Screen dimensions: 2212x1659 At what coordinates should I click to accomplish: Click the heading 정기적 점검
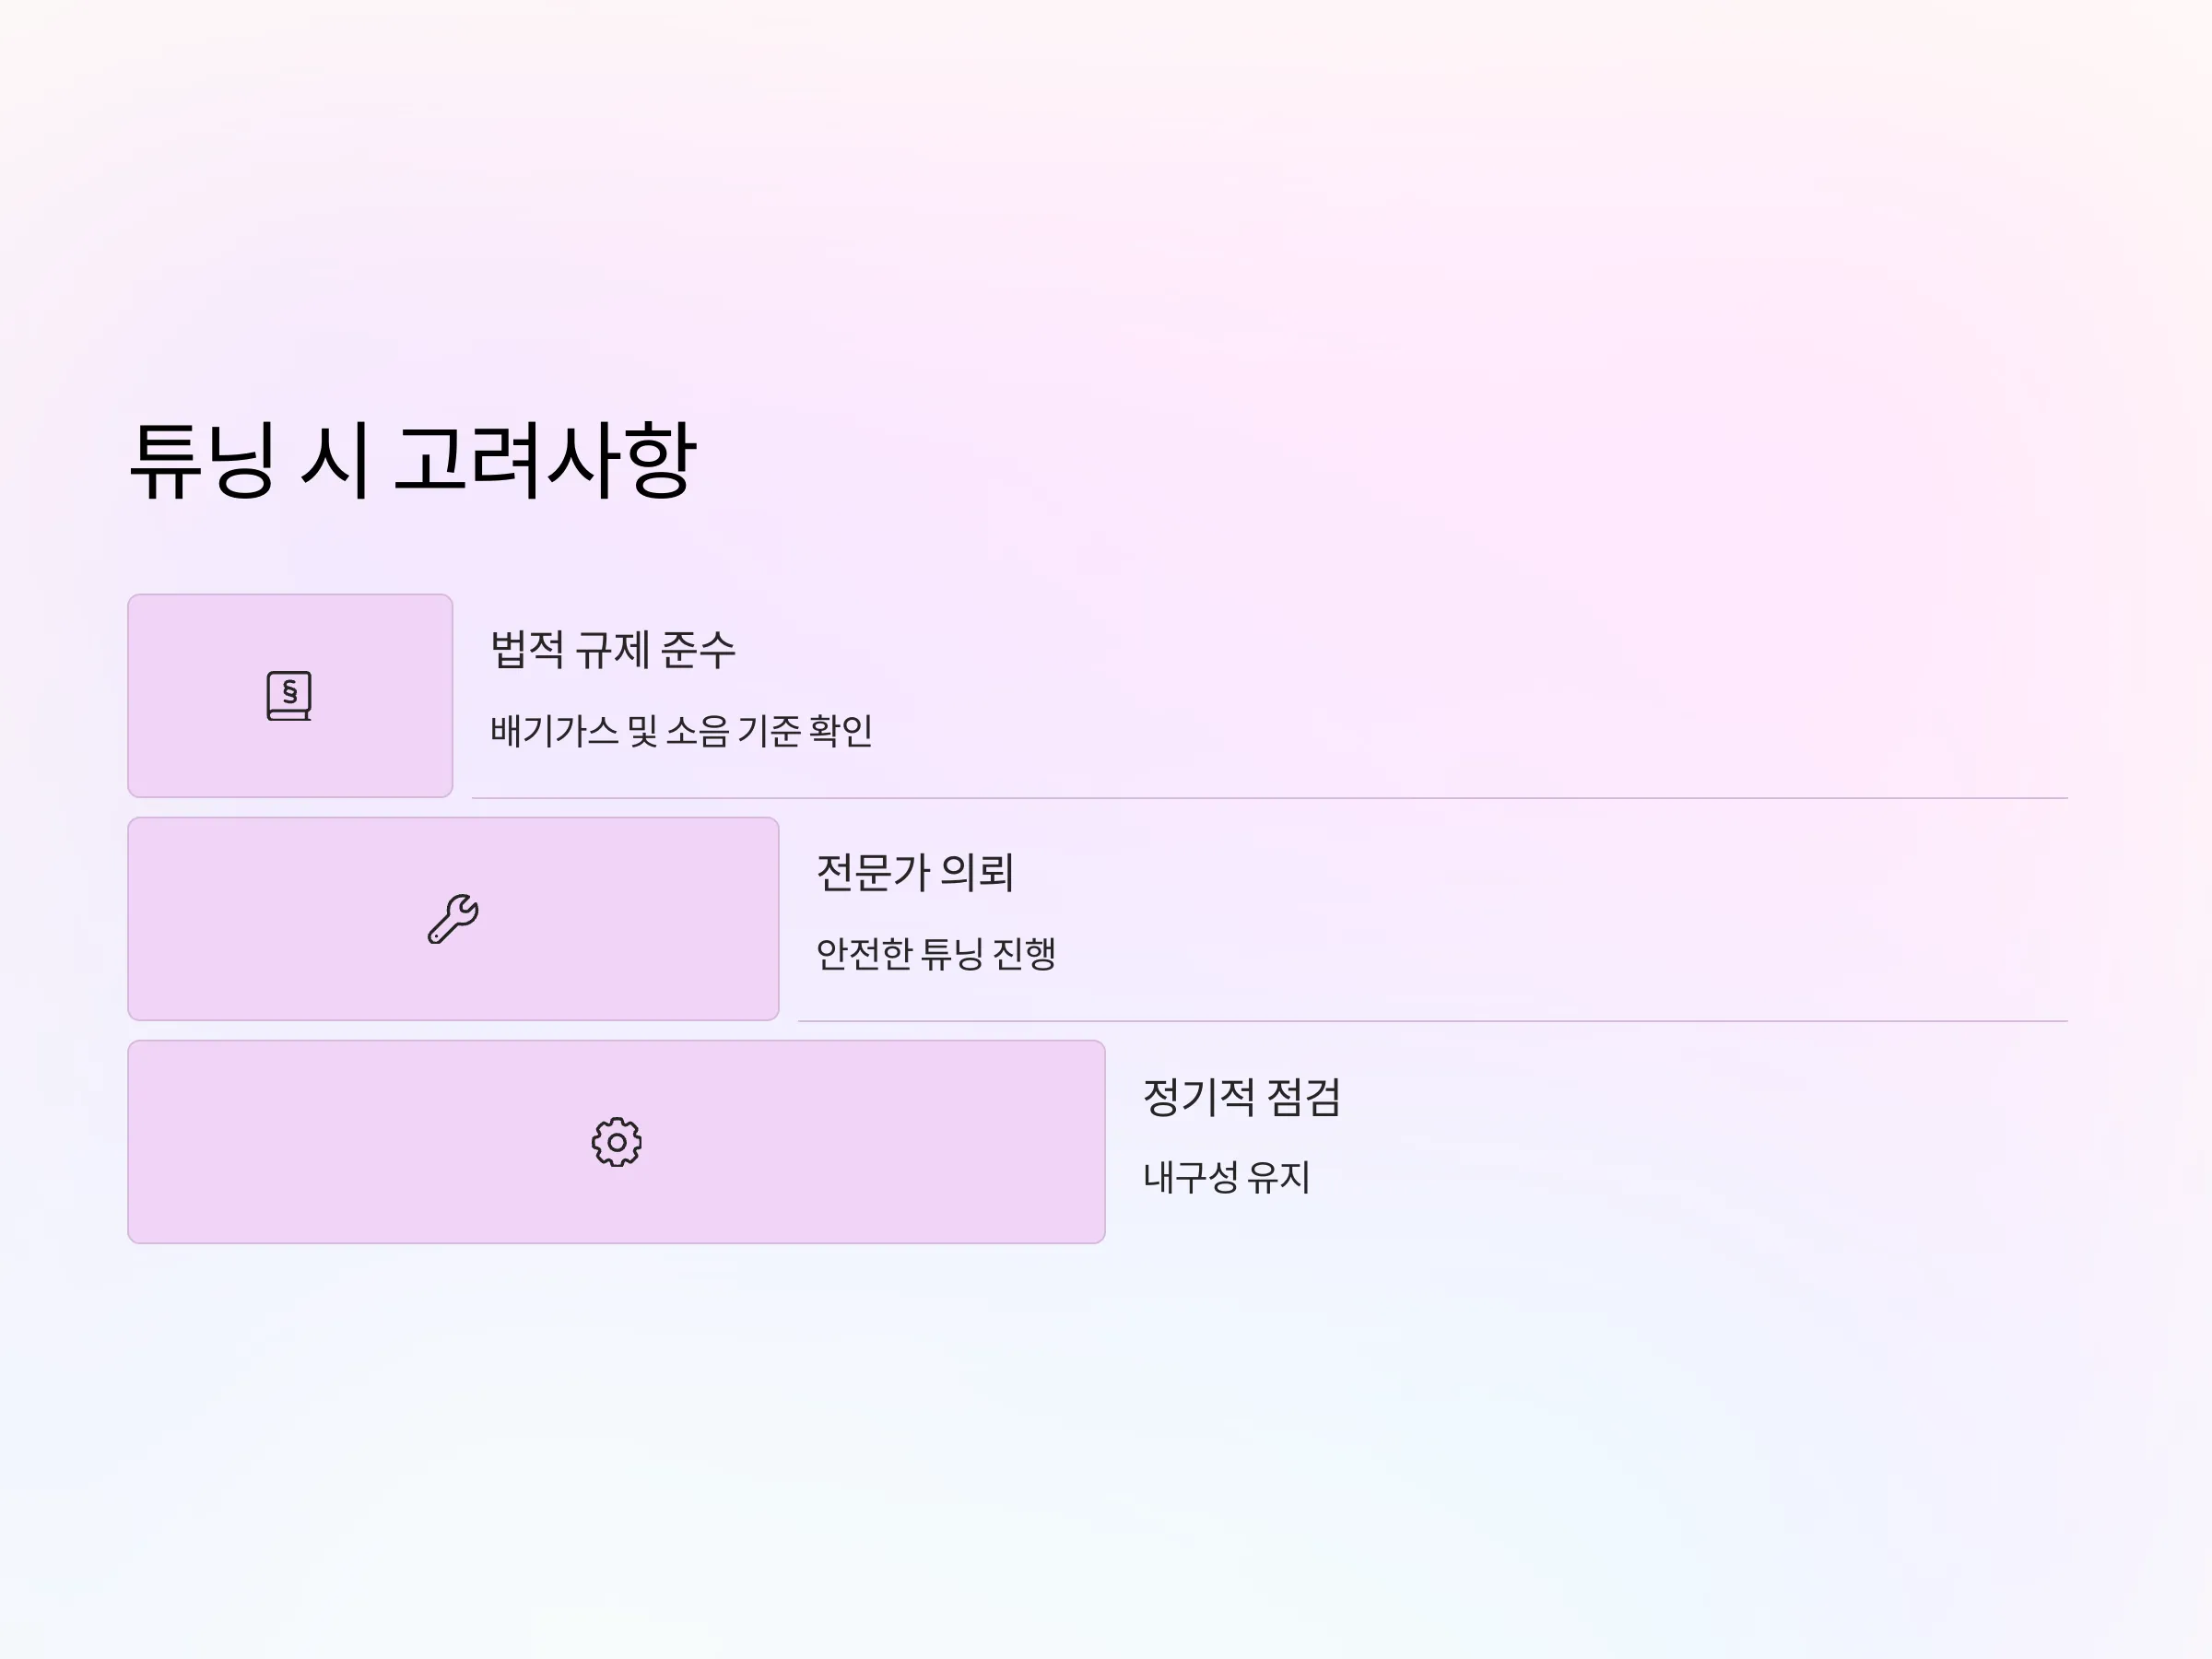[x=1241, y=1097]
